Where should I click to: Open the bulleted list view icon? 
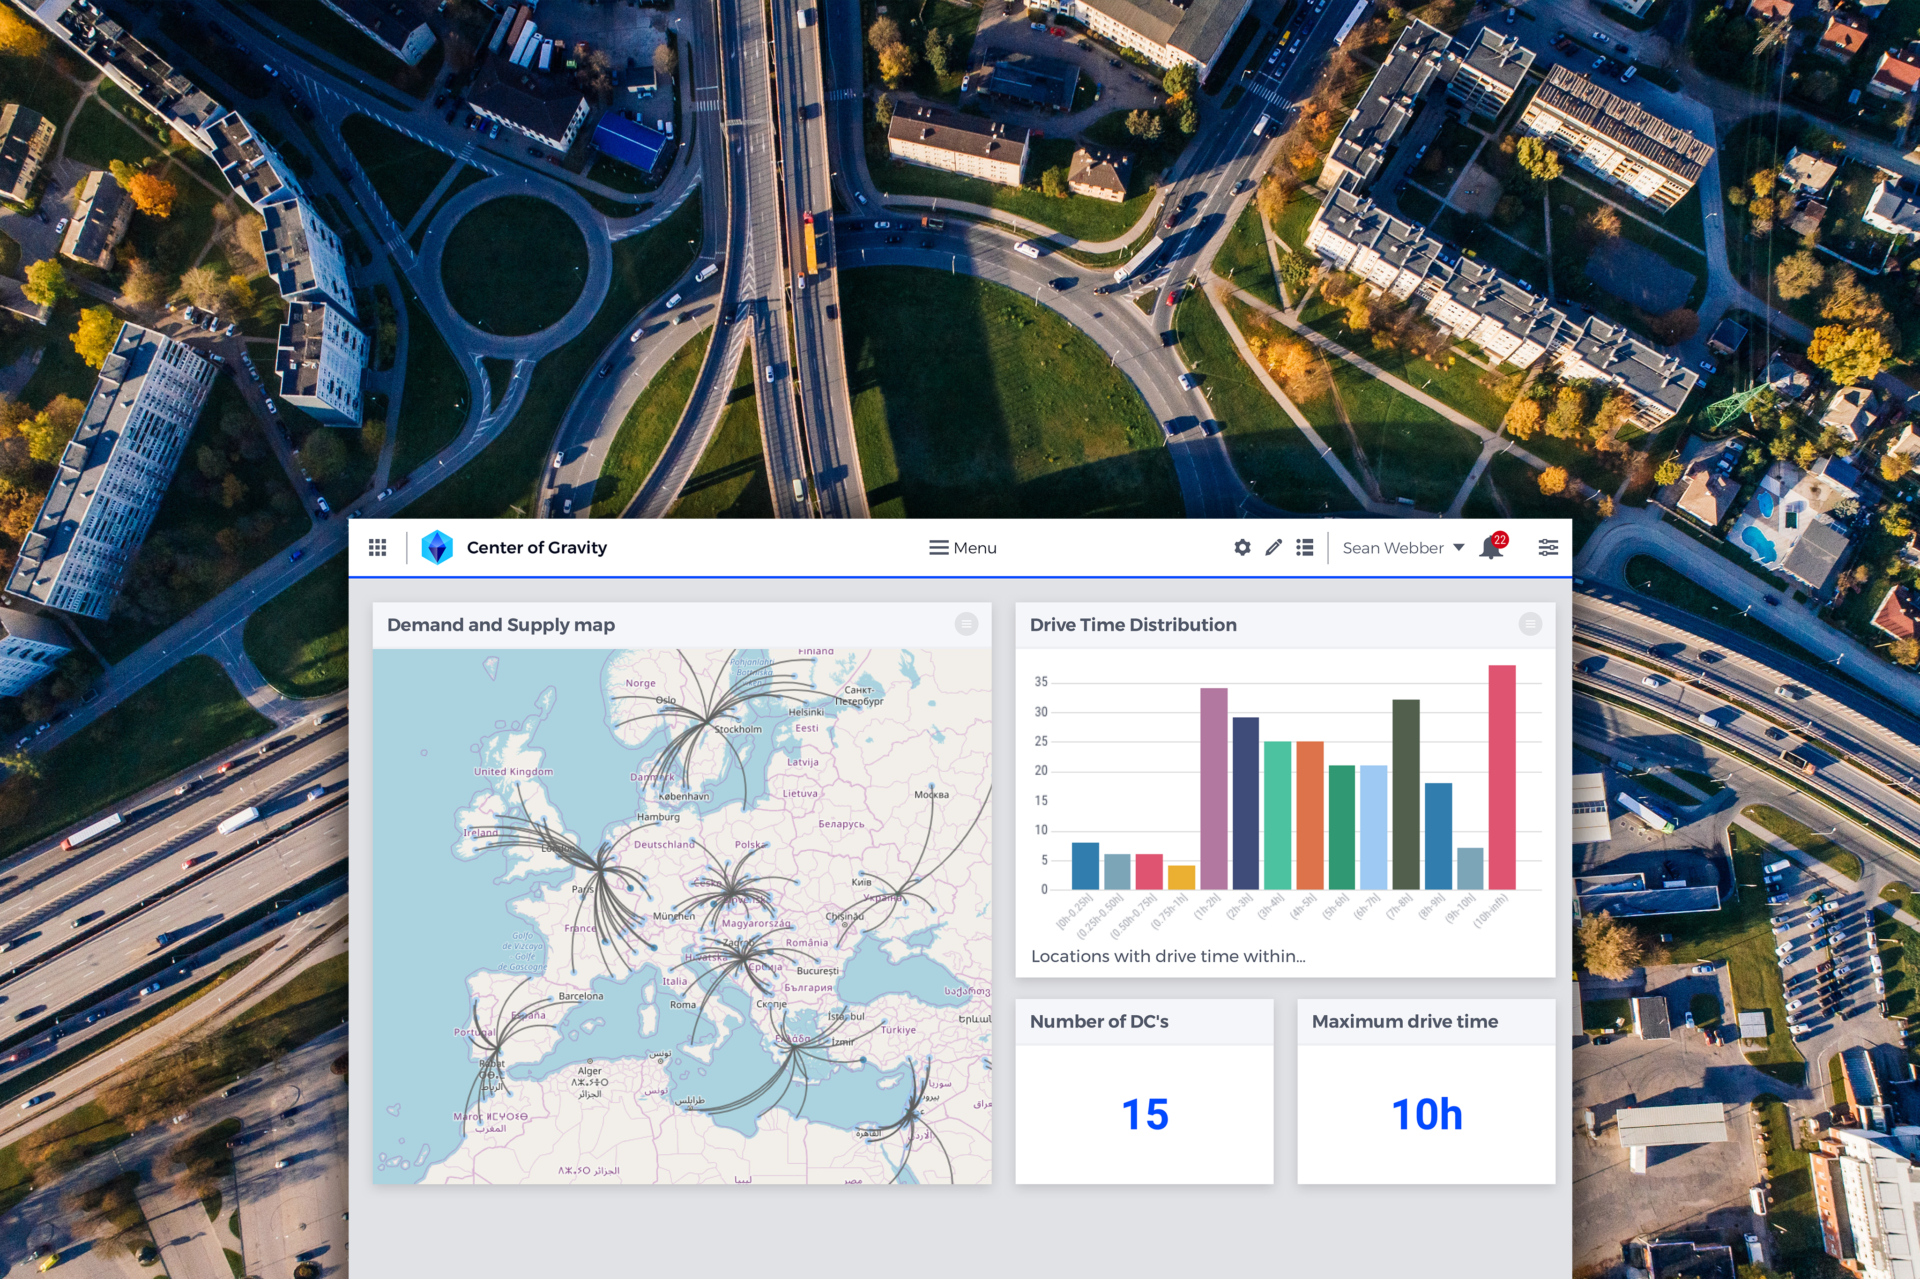1304,547
